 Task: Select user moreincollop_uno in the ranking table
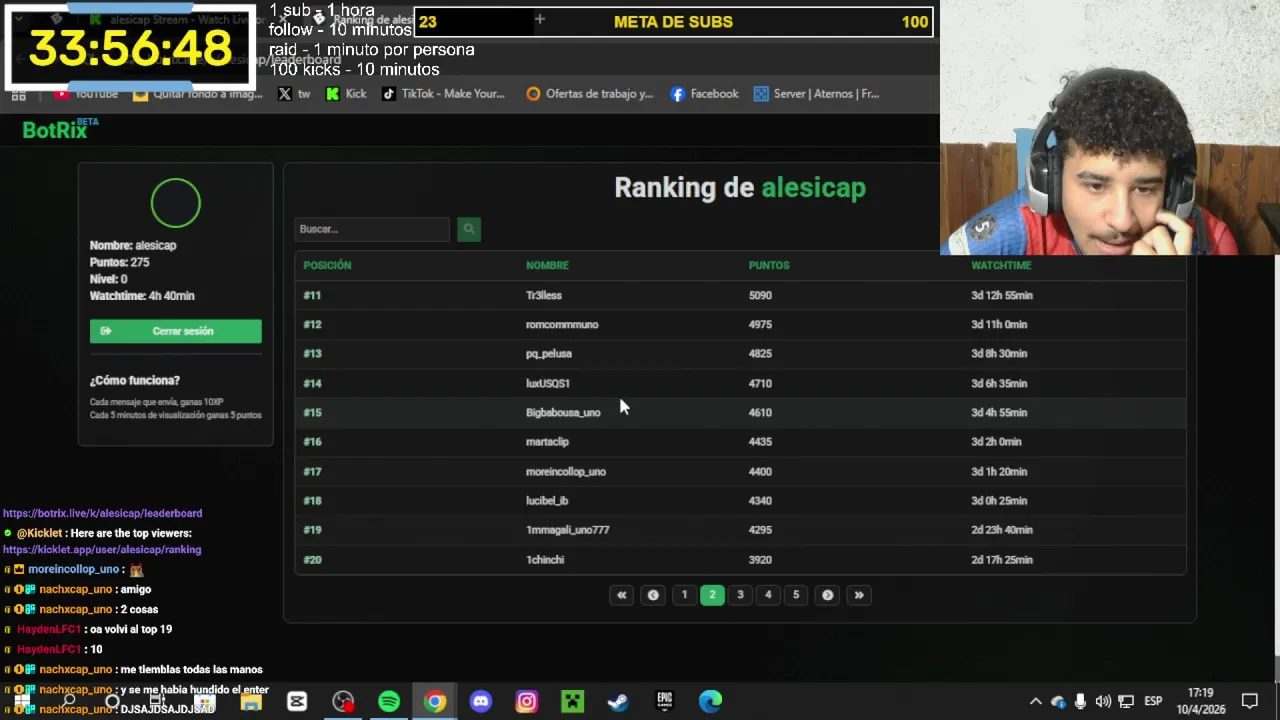coord(566,472)
